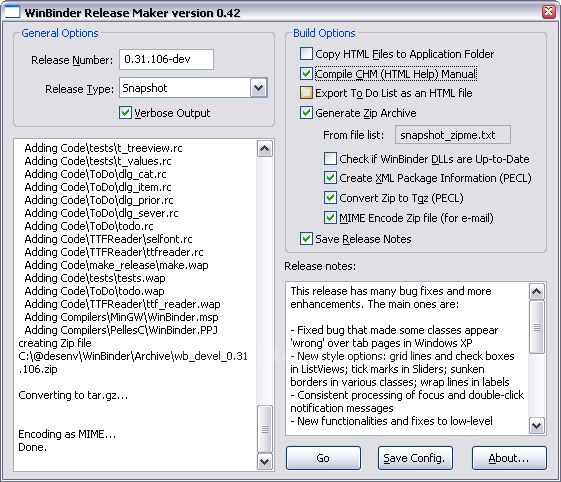This screenshot has width=561, height=482.
Task: Click the 'Release Type:' label
Action: (x=79, y=89)
